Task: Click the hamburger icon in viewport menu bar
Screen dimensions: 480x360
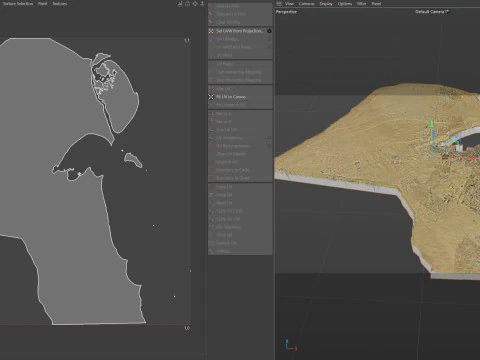Action: pos(279,4)
